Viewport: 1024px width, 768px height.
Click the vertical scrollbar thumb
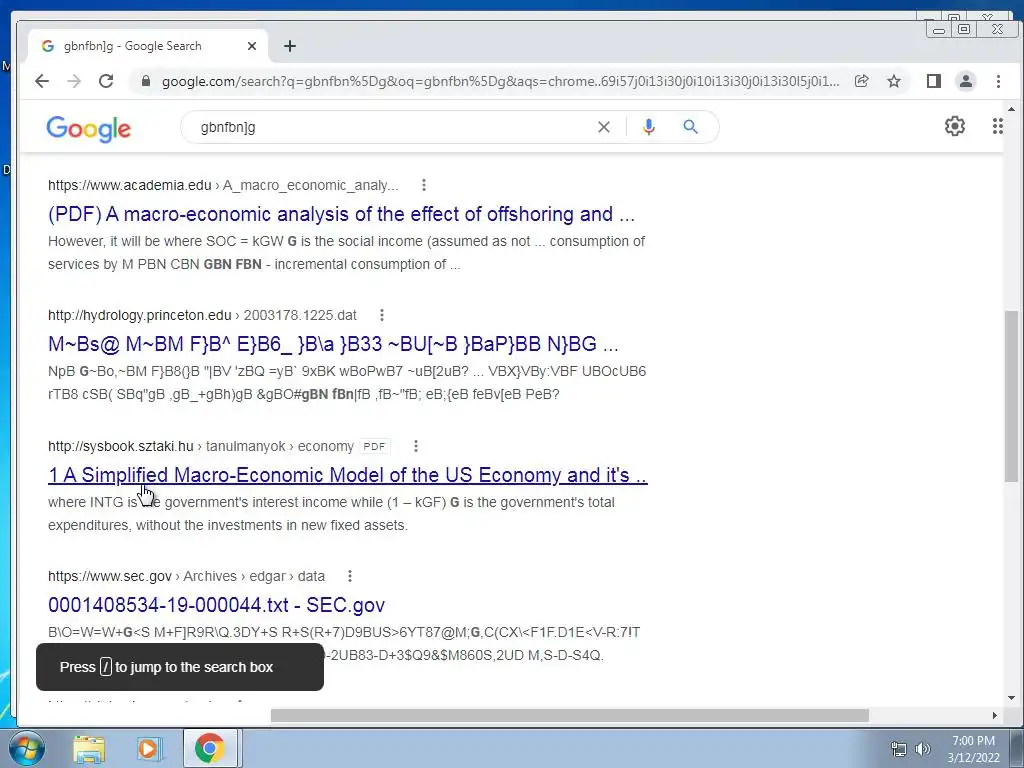[x=1011, y=396]
